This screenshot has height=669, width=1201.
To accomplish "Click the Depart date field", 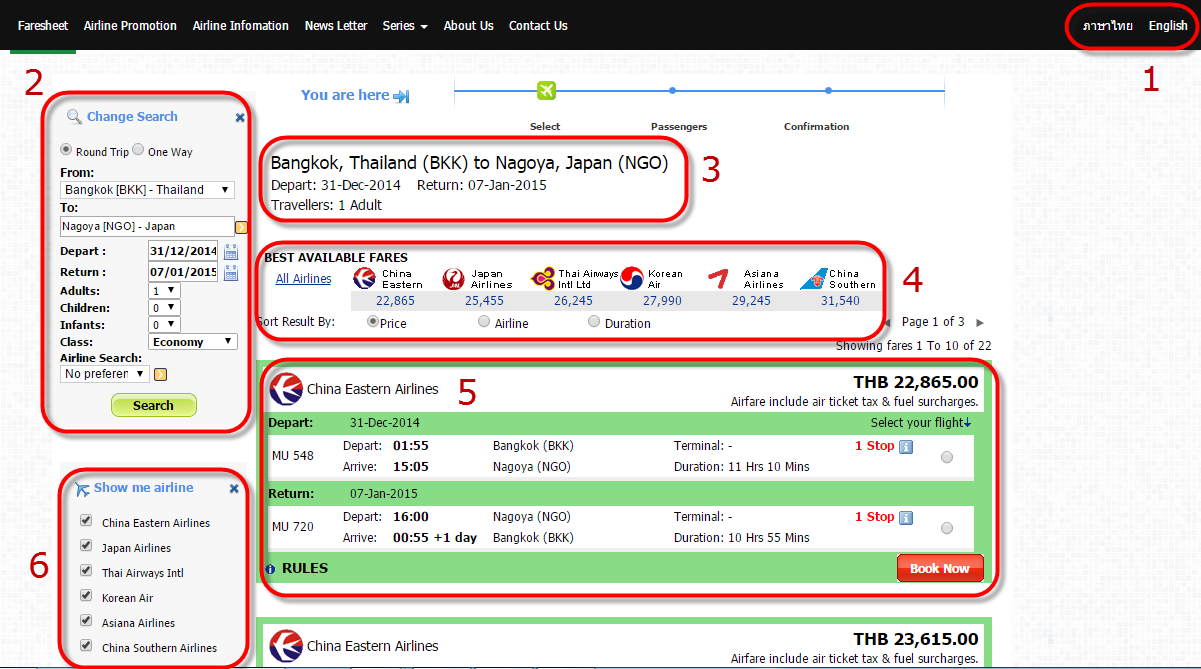I will [x=183, y=251].
